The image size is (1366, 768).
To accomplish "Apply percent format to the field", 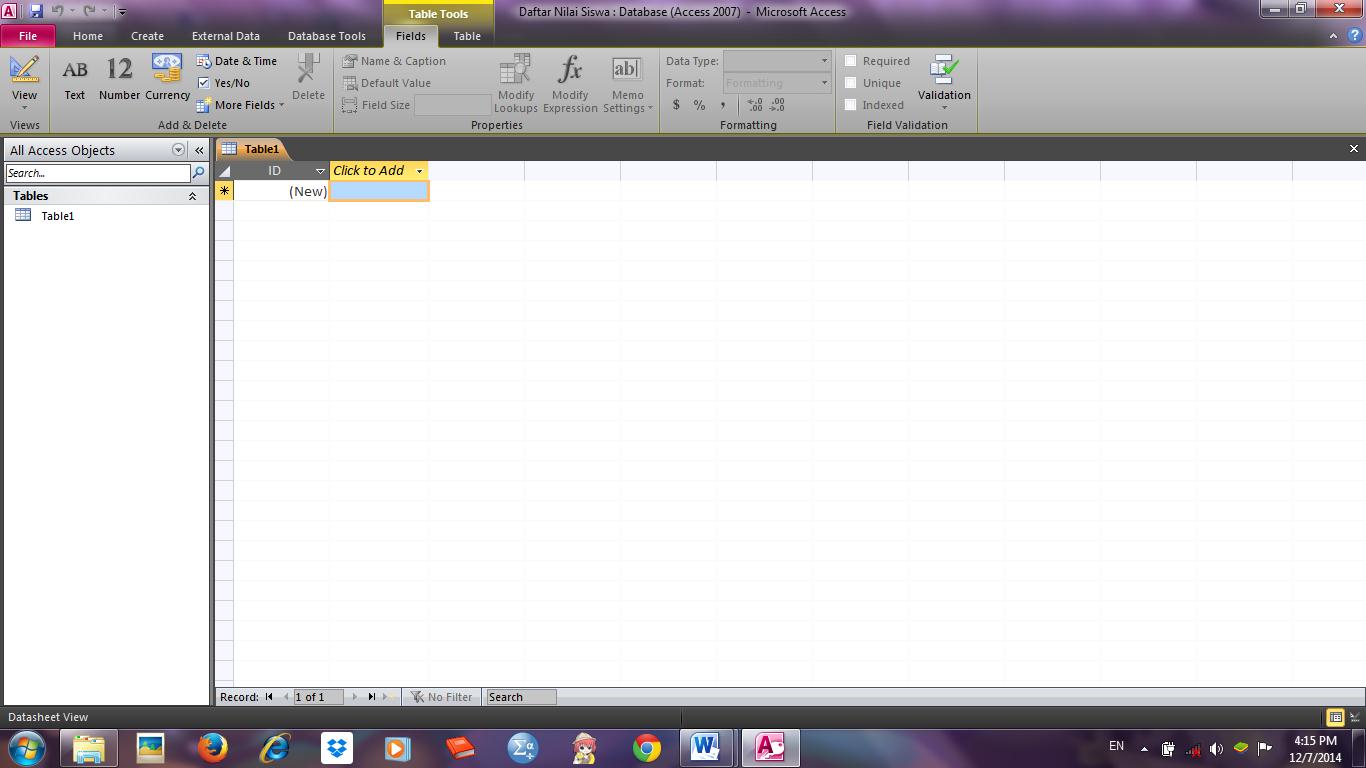I will pos(699,104).
